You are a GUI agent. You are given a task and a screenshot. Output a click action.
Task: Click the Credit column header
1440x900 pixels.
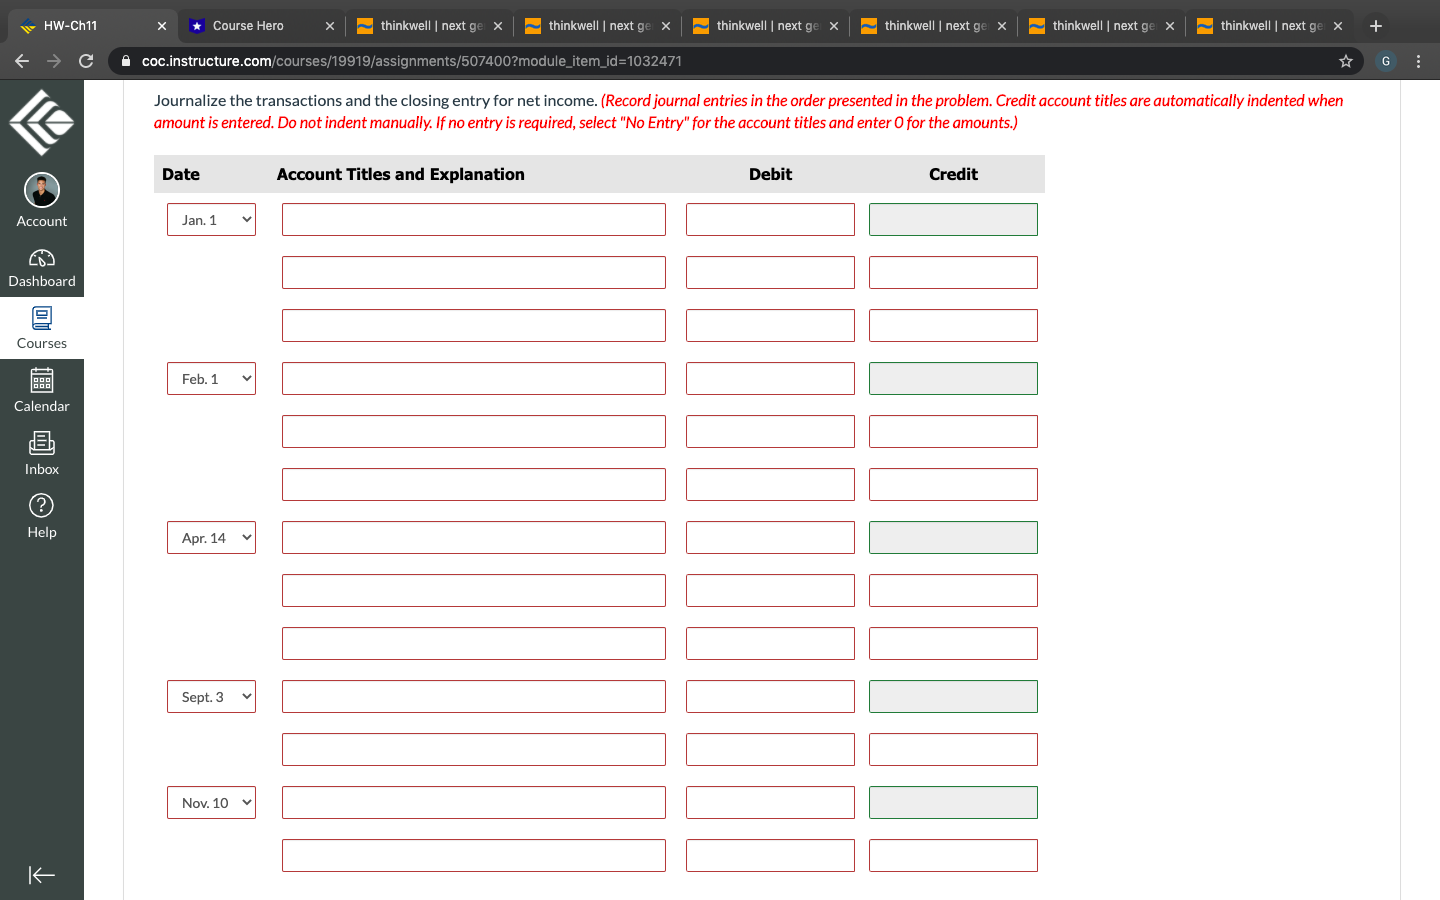(953, 174)
